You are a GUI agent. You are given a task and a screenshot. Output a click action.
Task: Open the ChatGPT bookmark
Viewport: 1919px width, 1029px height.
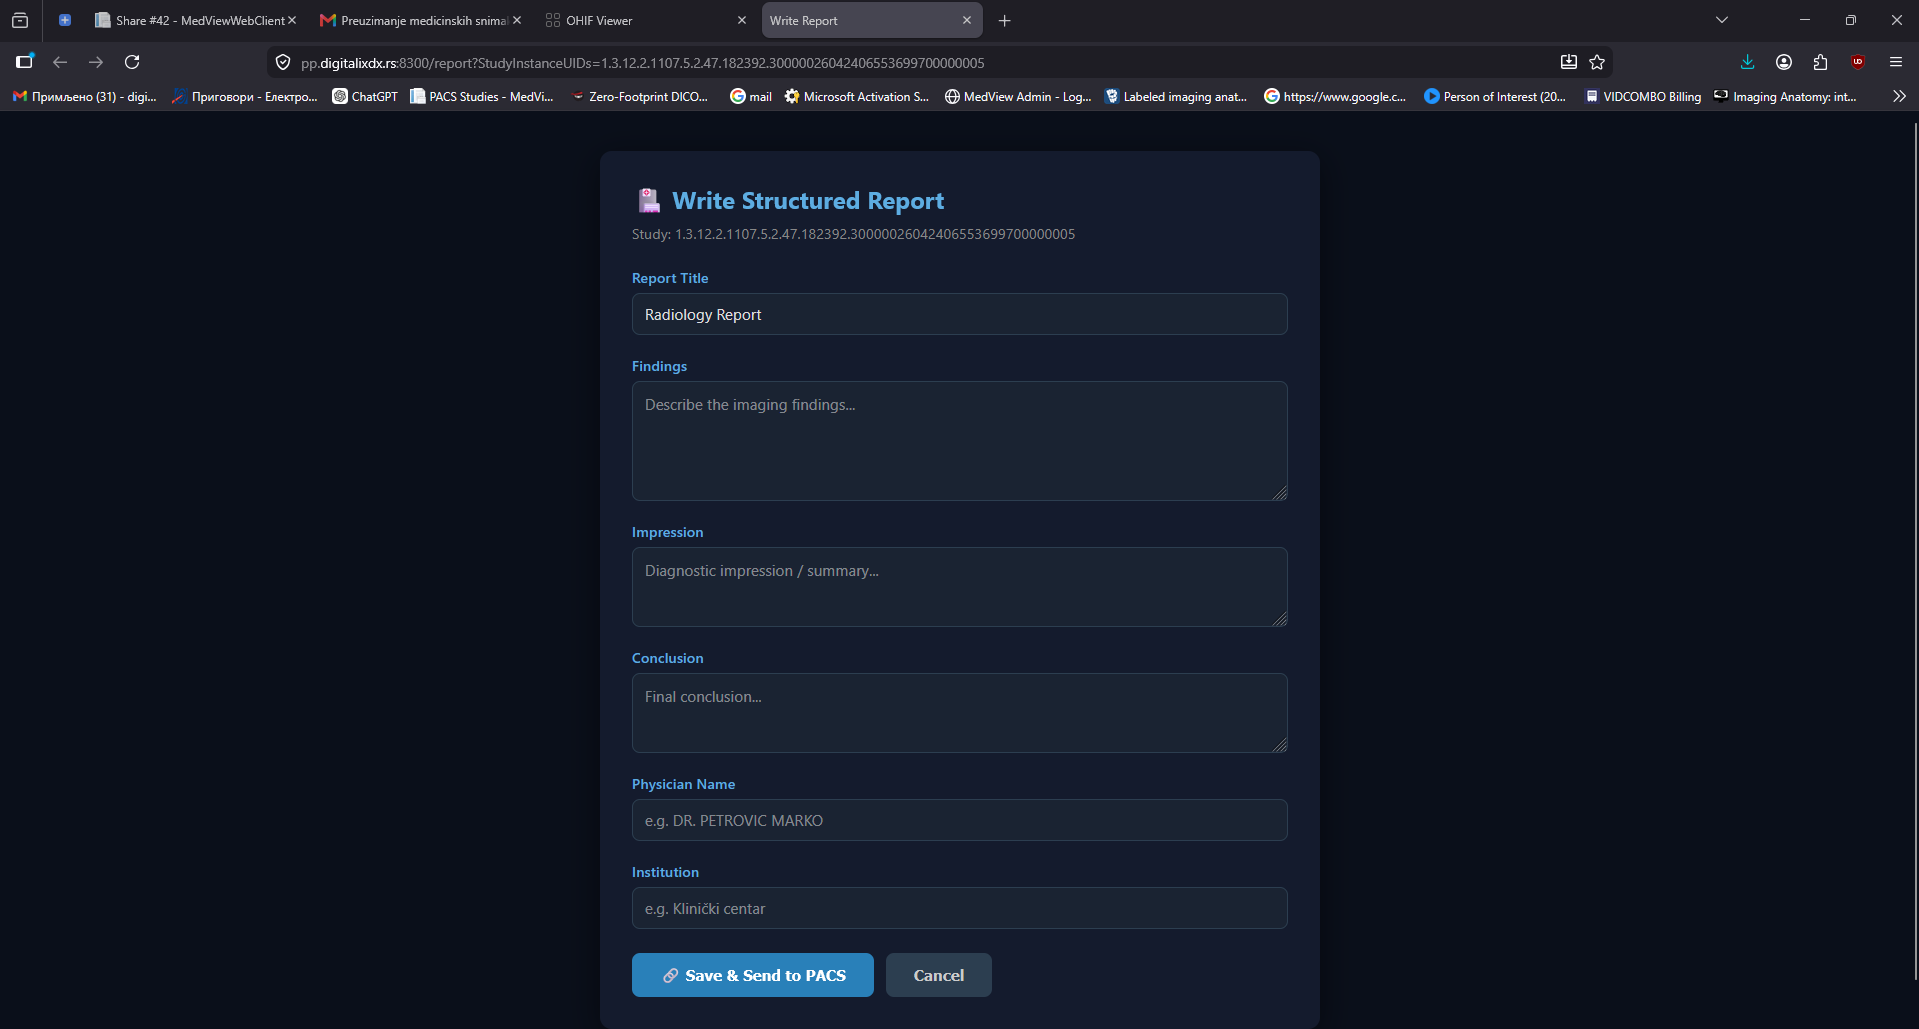pyautogui.click(x=365, y=96)
